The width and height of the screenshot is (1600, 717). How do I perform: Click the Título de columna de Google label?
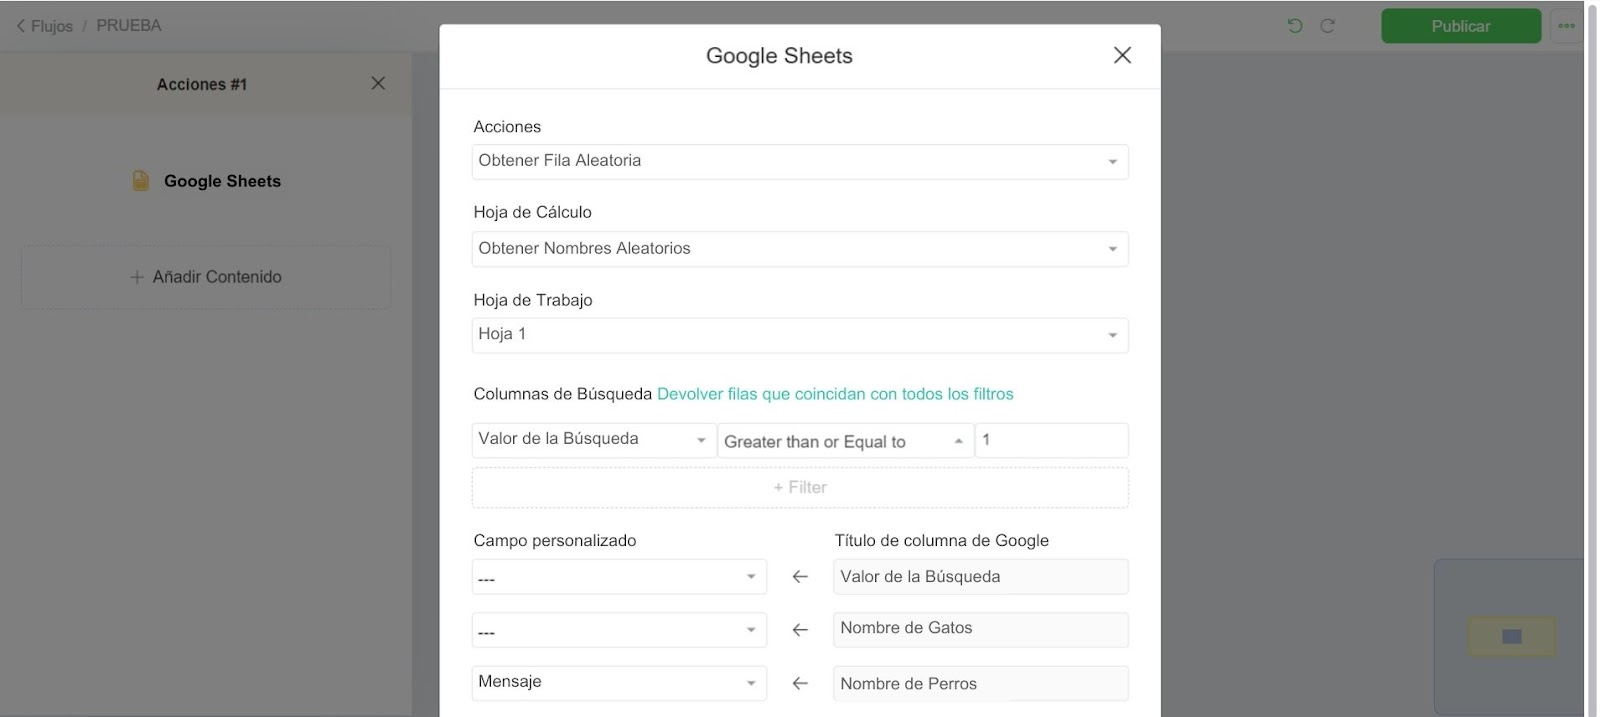(x=942, y=540)
